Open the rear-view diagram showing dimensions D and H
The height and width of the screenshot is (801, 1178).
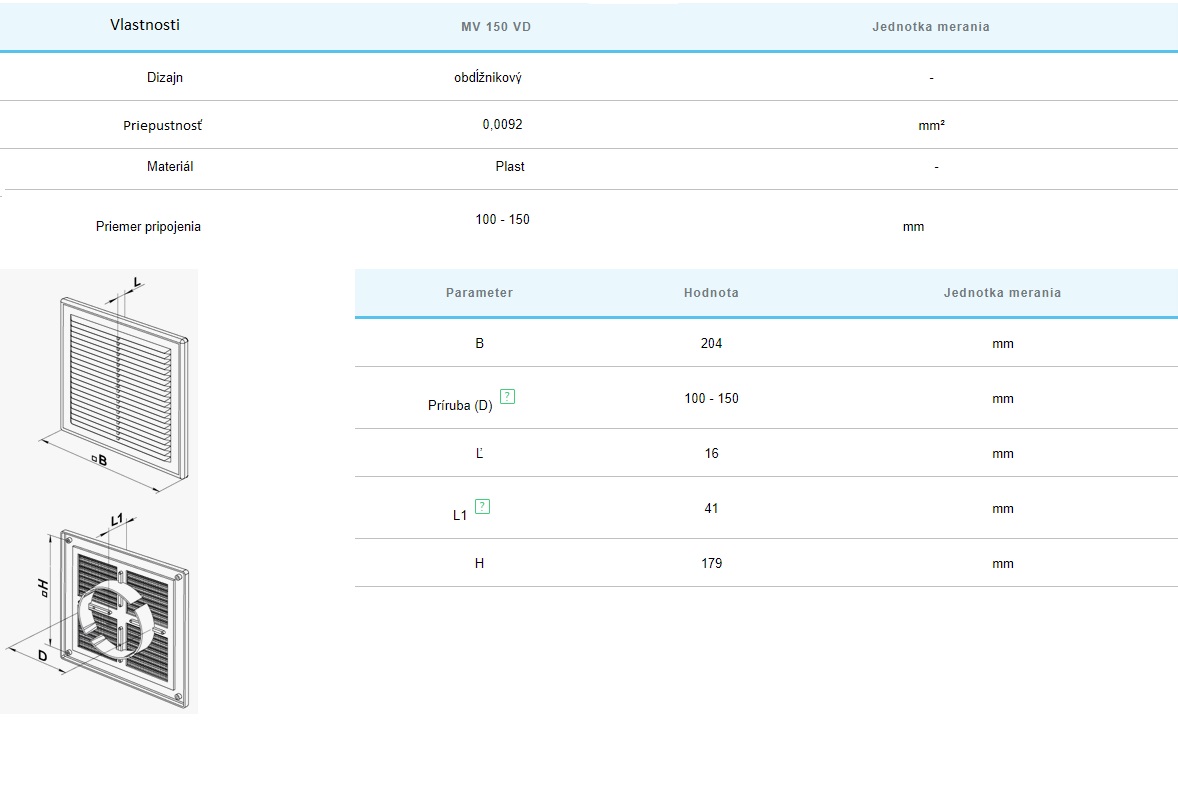(102, 610)
